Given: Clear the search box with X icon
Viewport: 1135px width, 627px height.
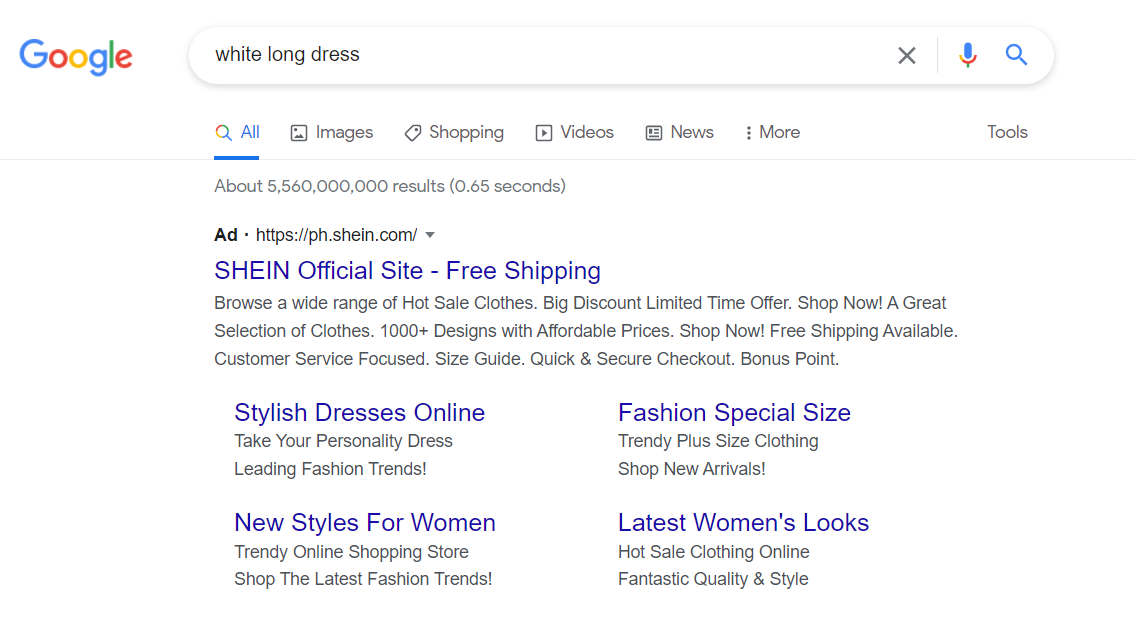Looking at the screenshot, I should [906, 55].
